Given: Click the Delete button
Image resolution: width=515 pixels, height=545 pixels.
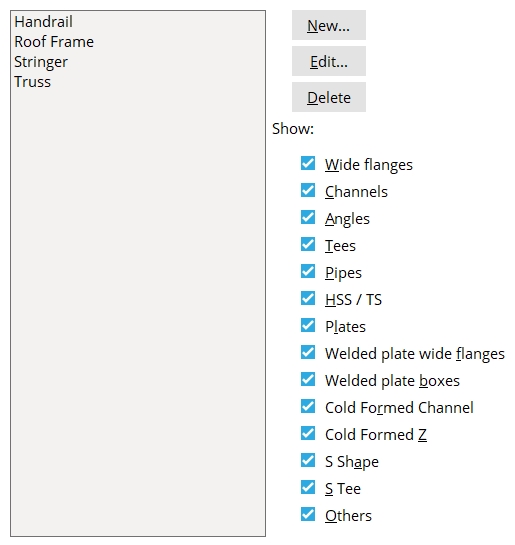Looking at the screenshot, I should [x=329, y=97].
